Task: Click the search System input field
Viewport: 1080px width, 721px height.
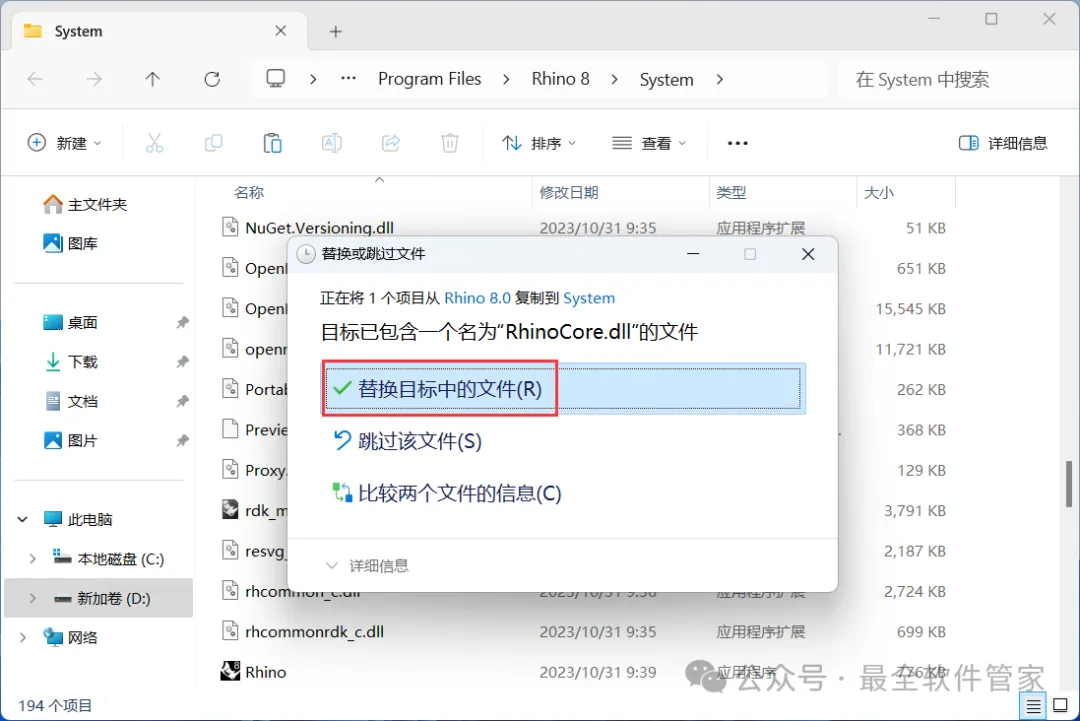Action: pos(957,79)
